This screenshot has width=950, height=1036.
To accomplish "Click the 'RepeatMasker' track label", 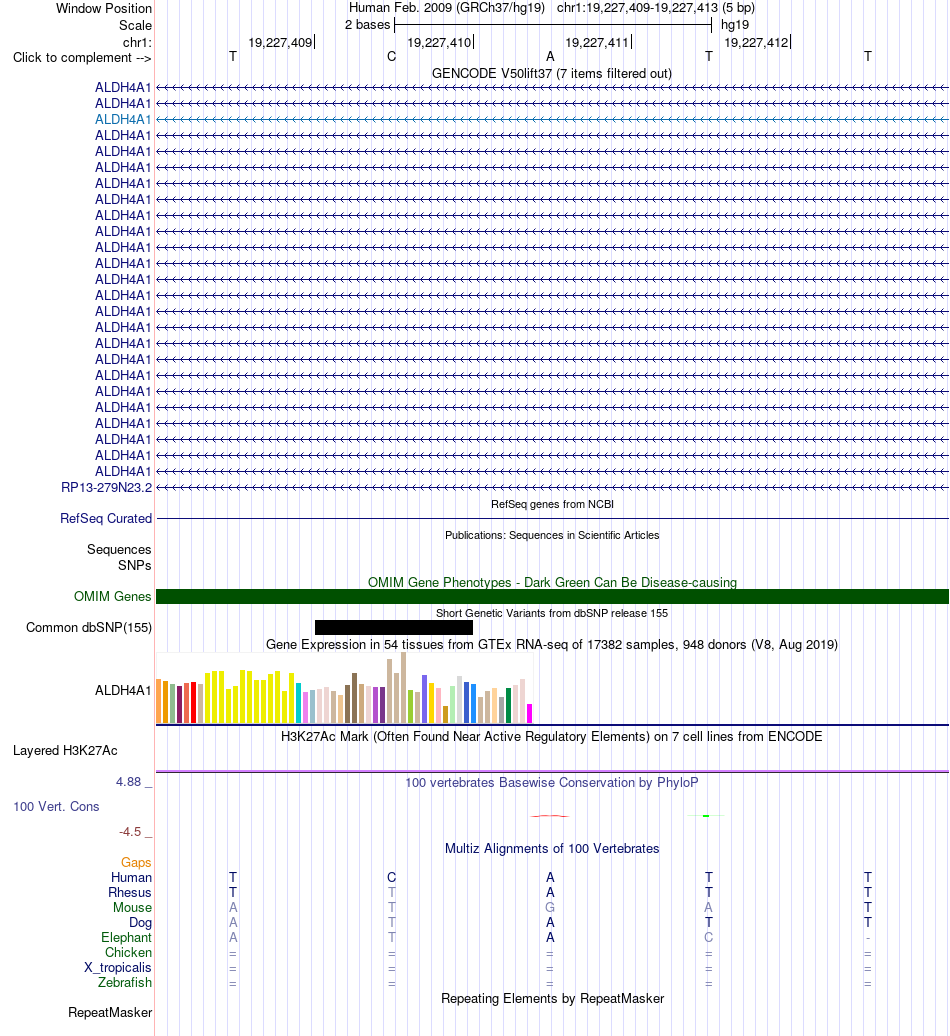I will 110,1013.
